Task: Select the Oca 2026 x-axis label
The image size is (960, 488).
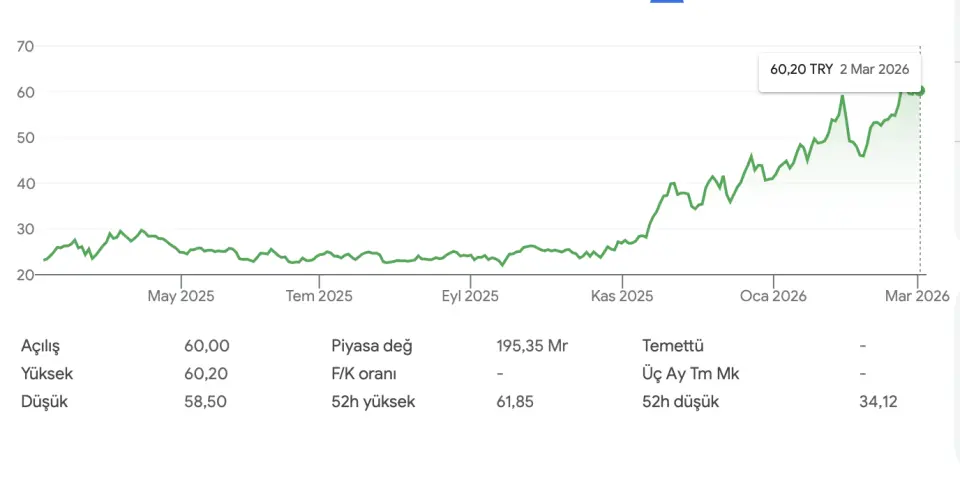Action: click(774, 296)
